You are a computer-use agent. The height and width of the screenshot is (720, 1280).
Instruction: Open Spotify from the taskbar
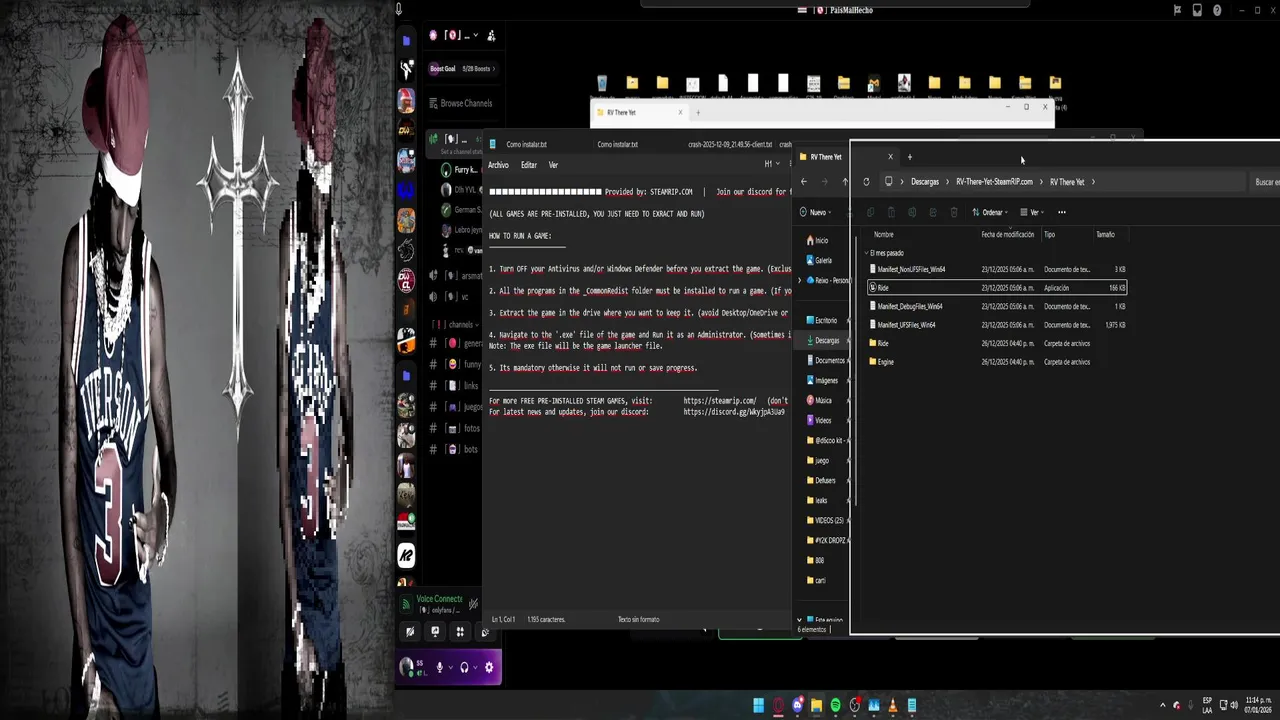tap(835, 705)
